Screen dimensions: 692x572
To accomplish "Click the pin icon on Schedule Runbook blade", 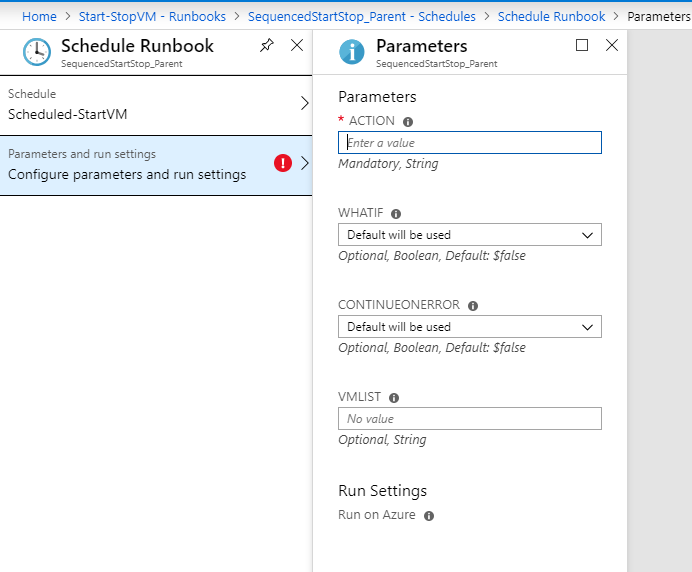I will [266, 46].
